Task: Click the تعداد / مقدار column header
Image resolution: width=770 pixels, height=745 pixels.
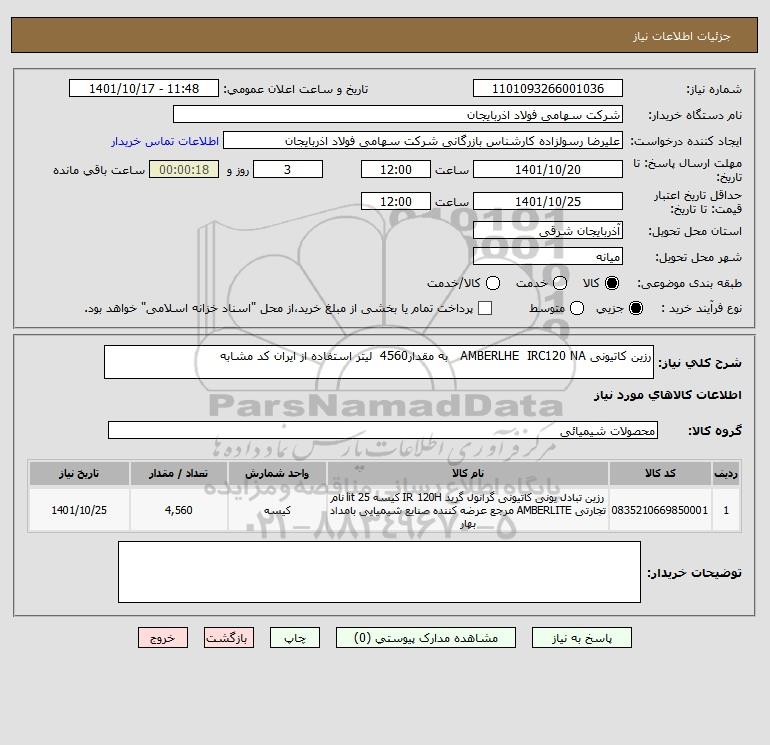Action: (179, 473)
